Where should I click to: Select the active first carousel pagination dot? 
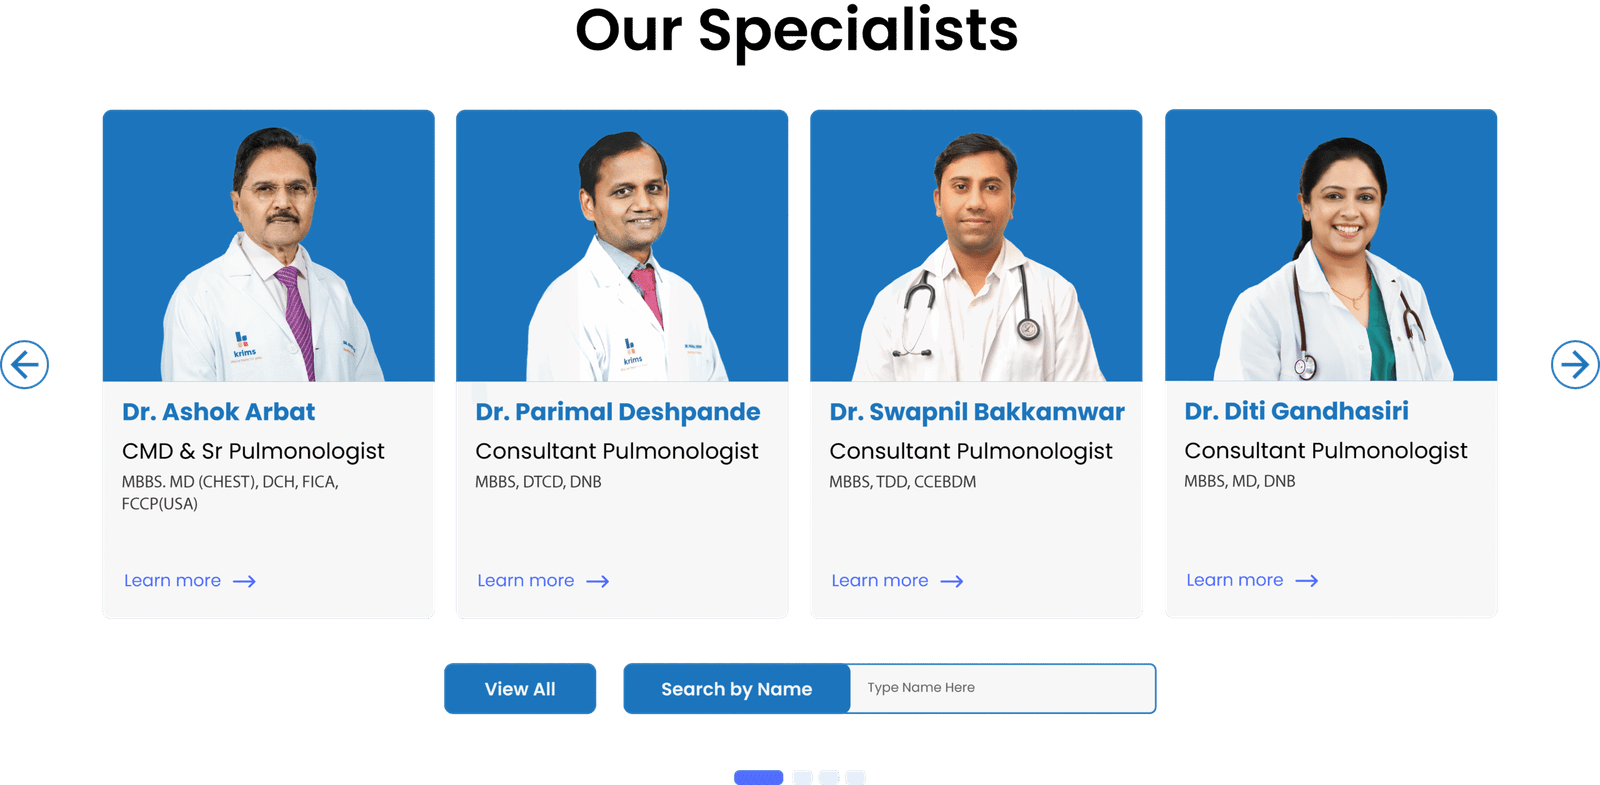758,777
